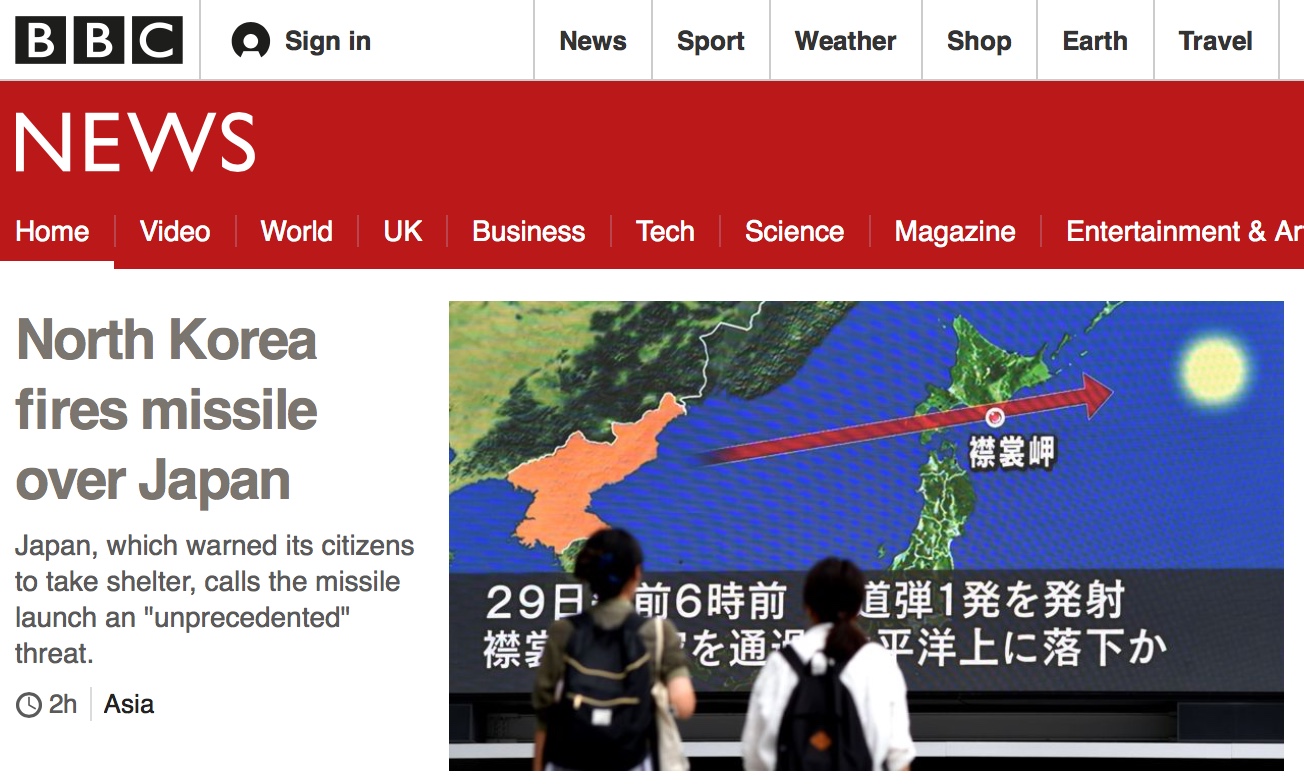Click the Sign in profile avatar icon
Viewport: 1304px width, 784px height.
coord(251,41)
